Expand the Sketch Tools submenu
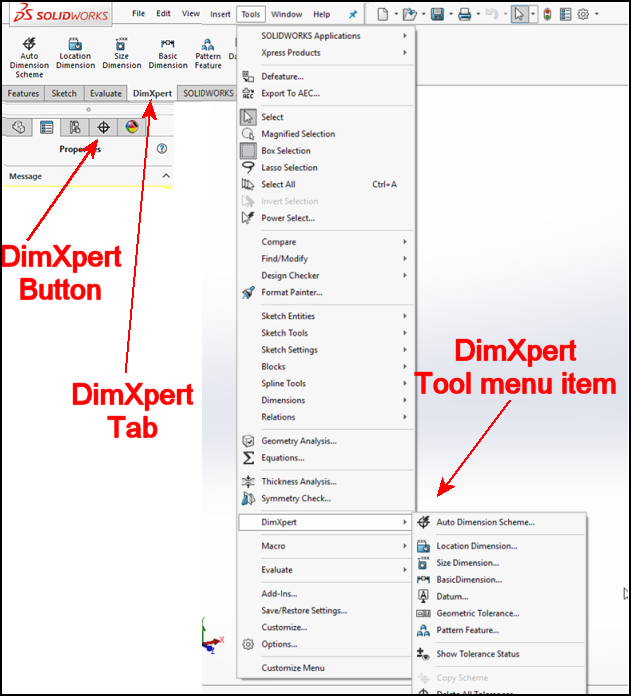Image resolution: width=631 pixels, height=696 pixels. [326, 332]
